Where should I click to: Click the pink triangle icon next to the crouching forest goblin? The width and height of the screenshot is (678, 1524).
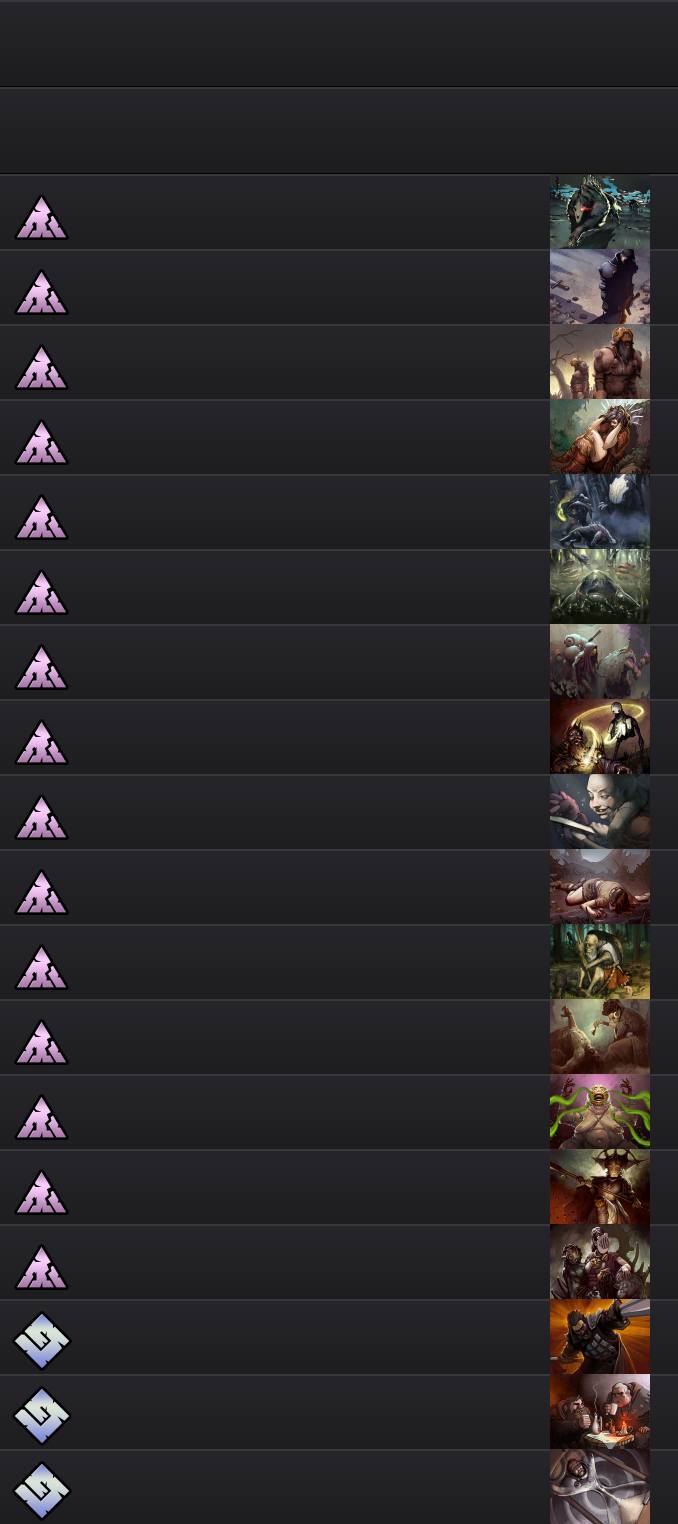(x=41, y=967)
